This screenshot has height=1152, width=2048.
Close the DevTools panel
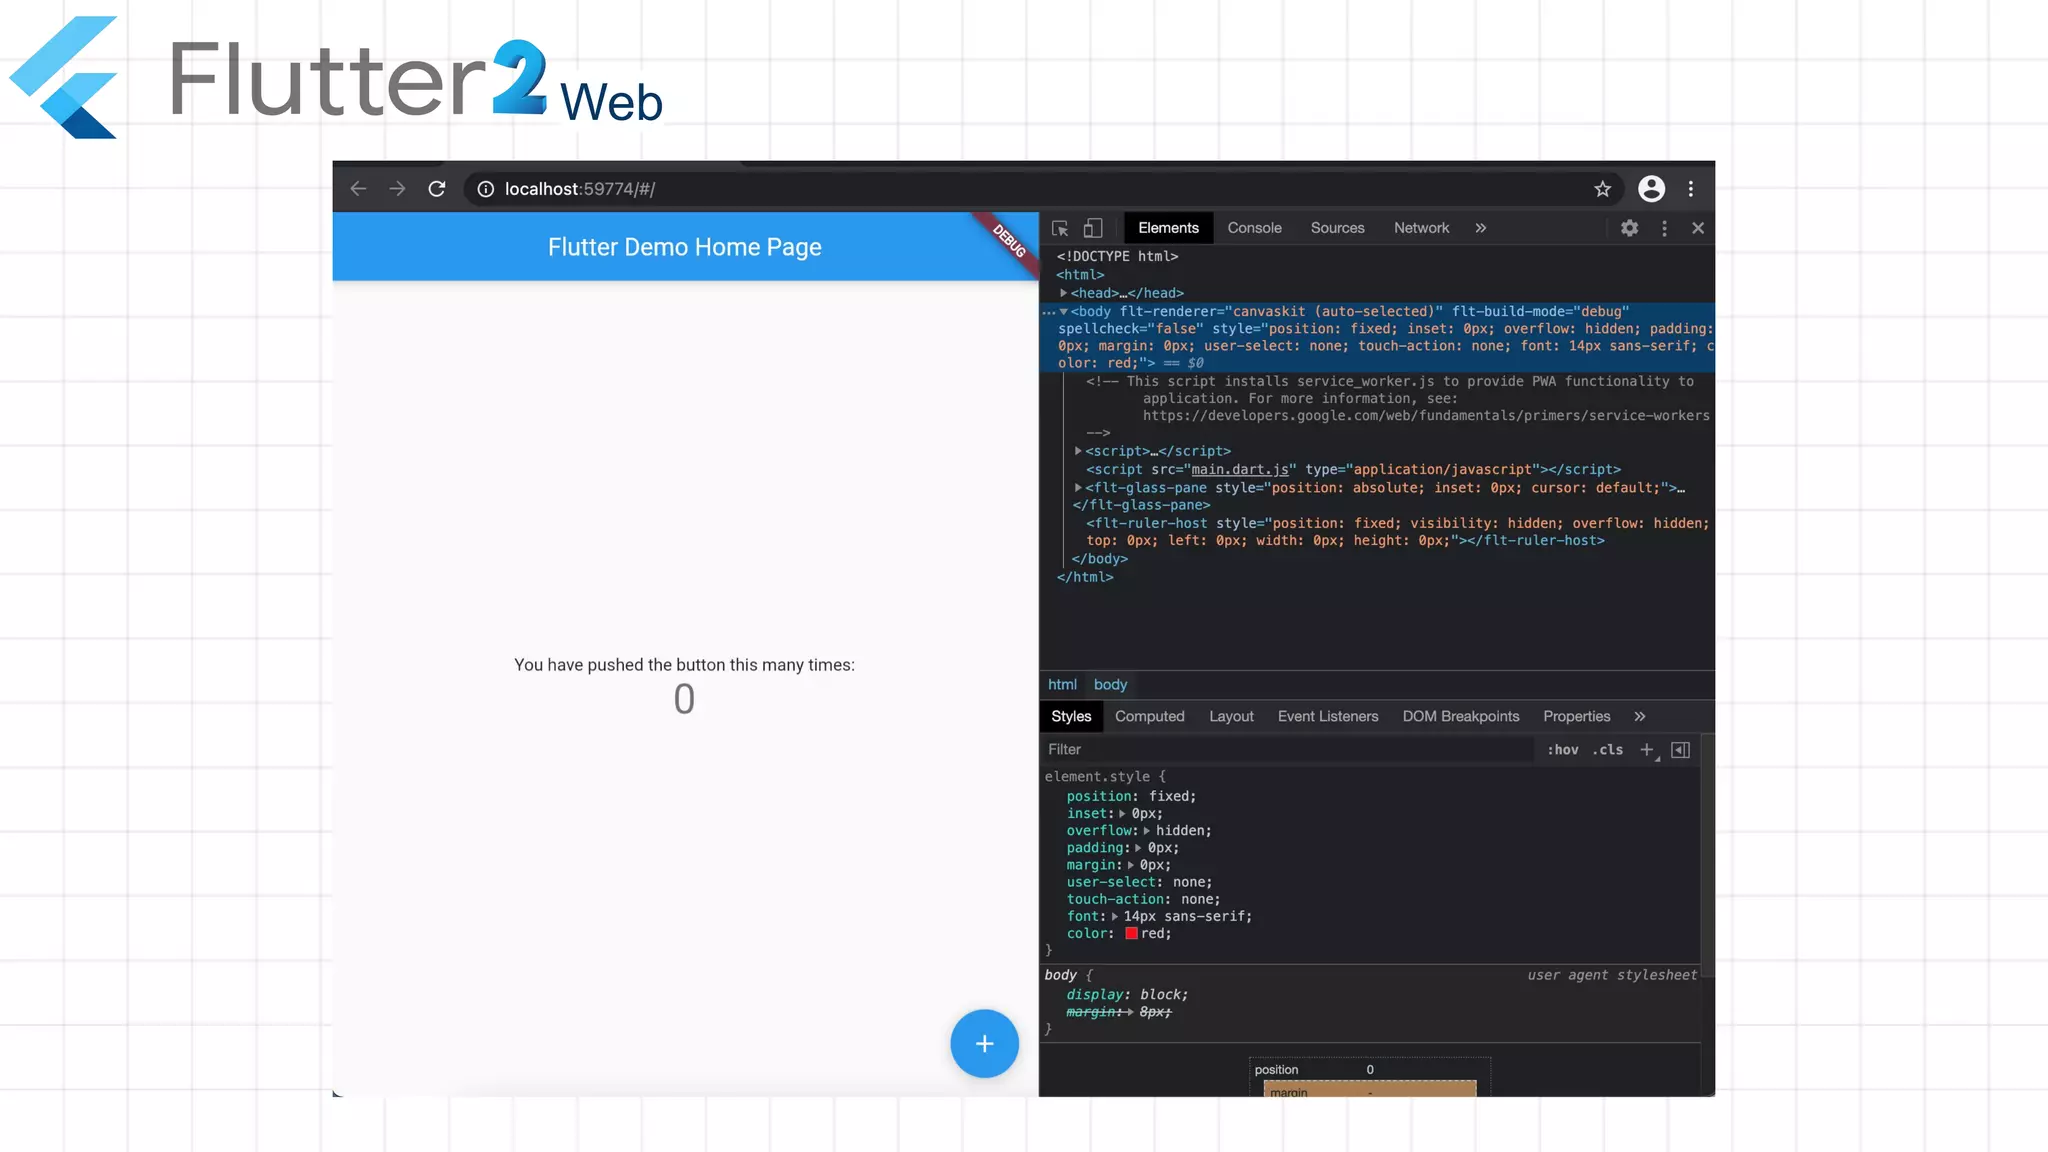[1698, 228]
